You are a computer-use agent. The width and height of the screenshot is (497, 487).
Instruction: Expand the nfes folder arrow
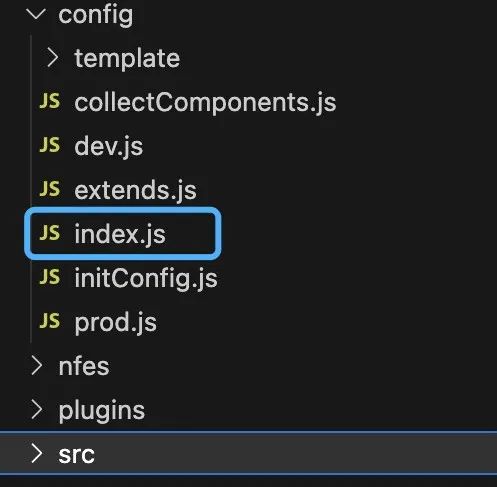click(x=37, y=365)
